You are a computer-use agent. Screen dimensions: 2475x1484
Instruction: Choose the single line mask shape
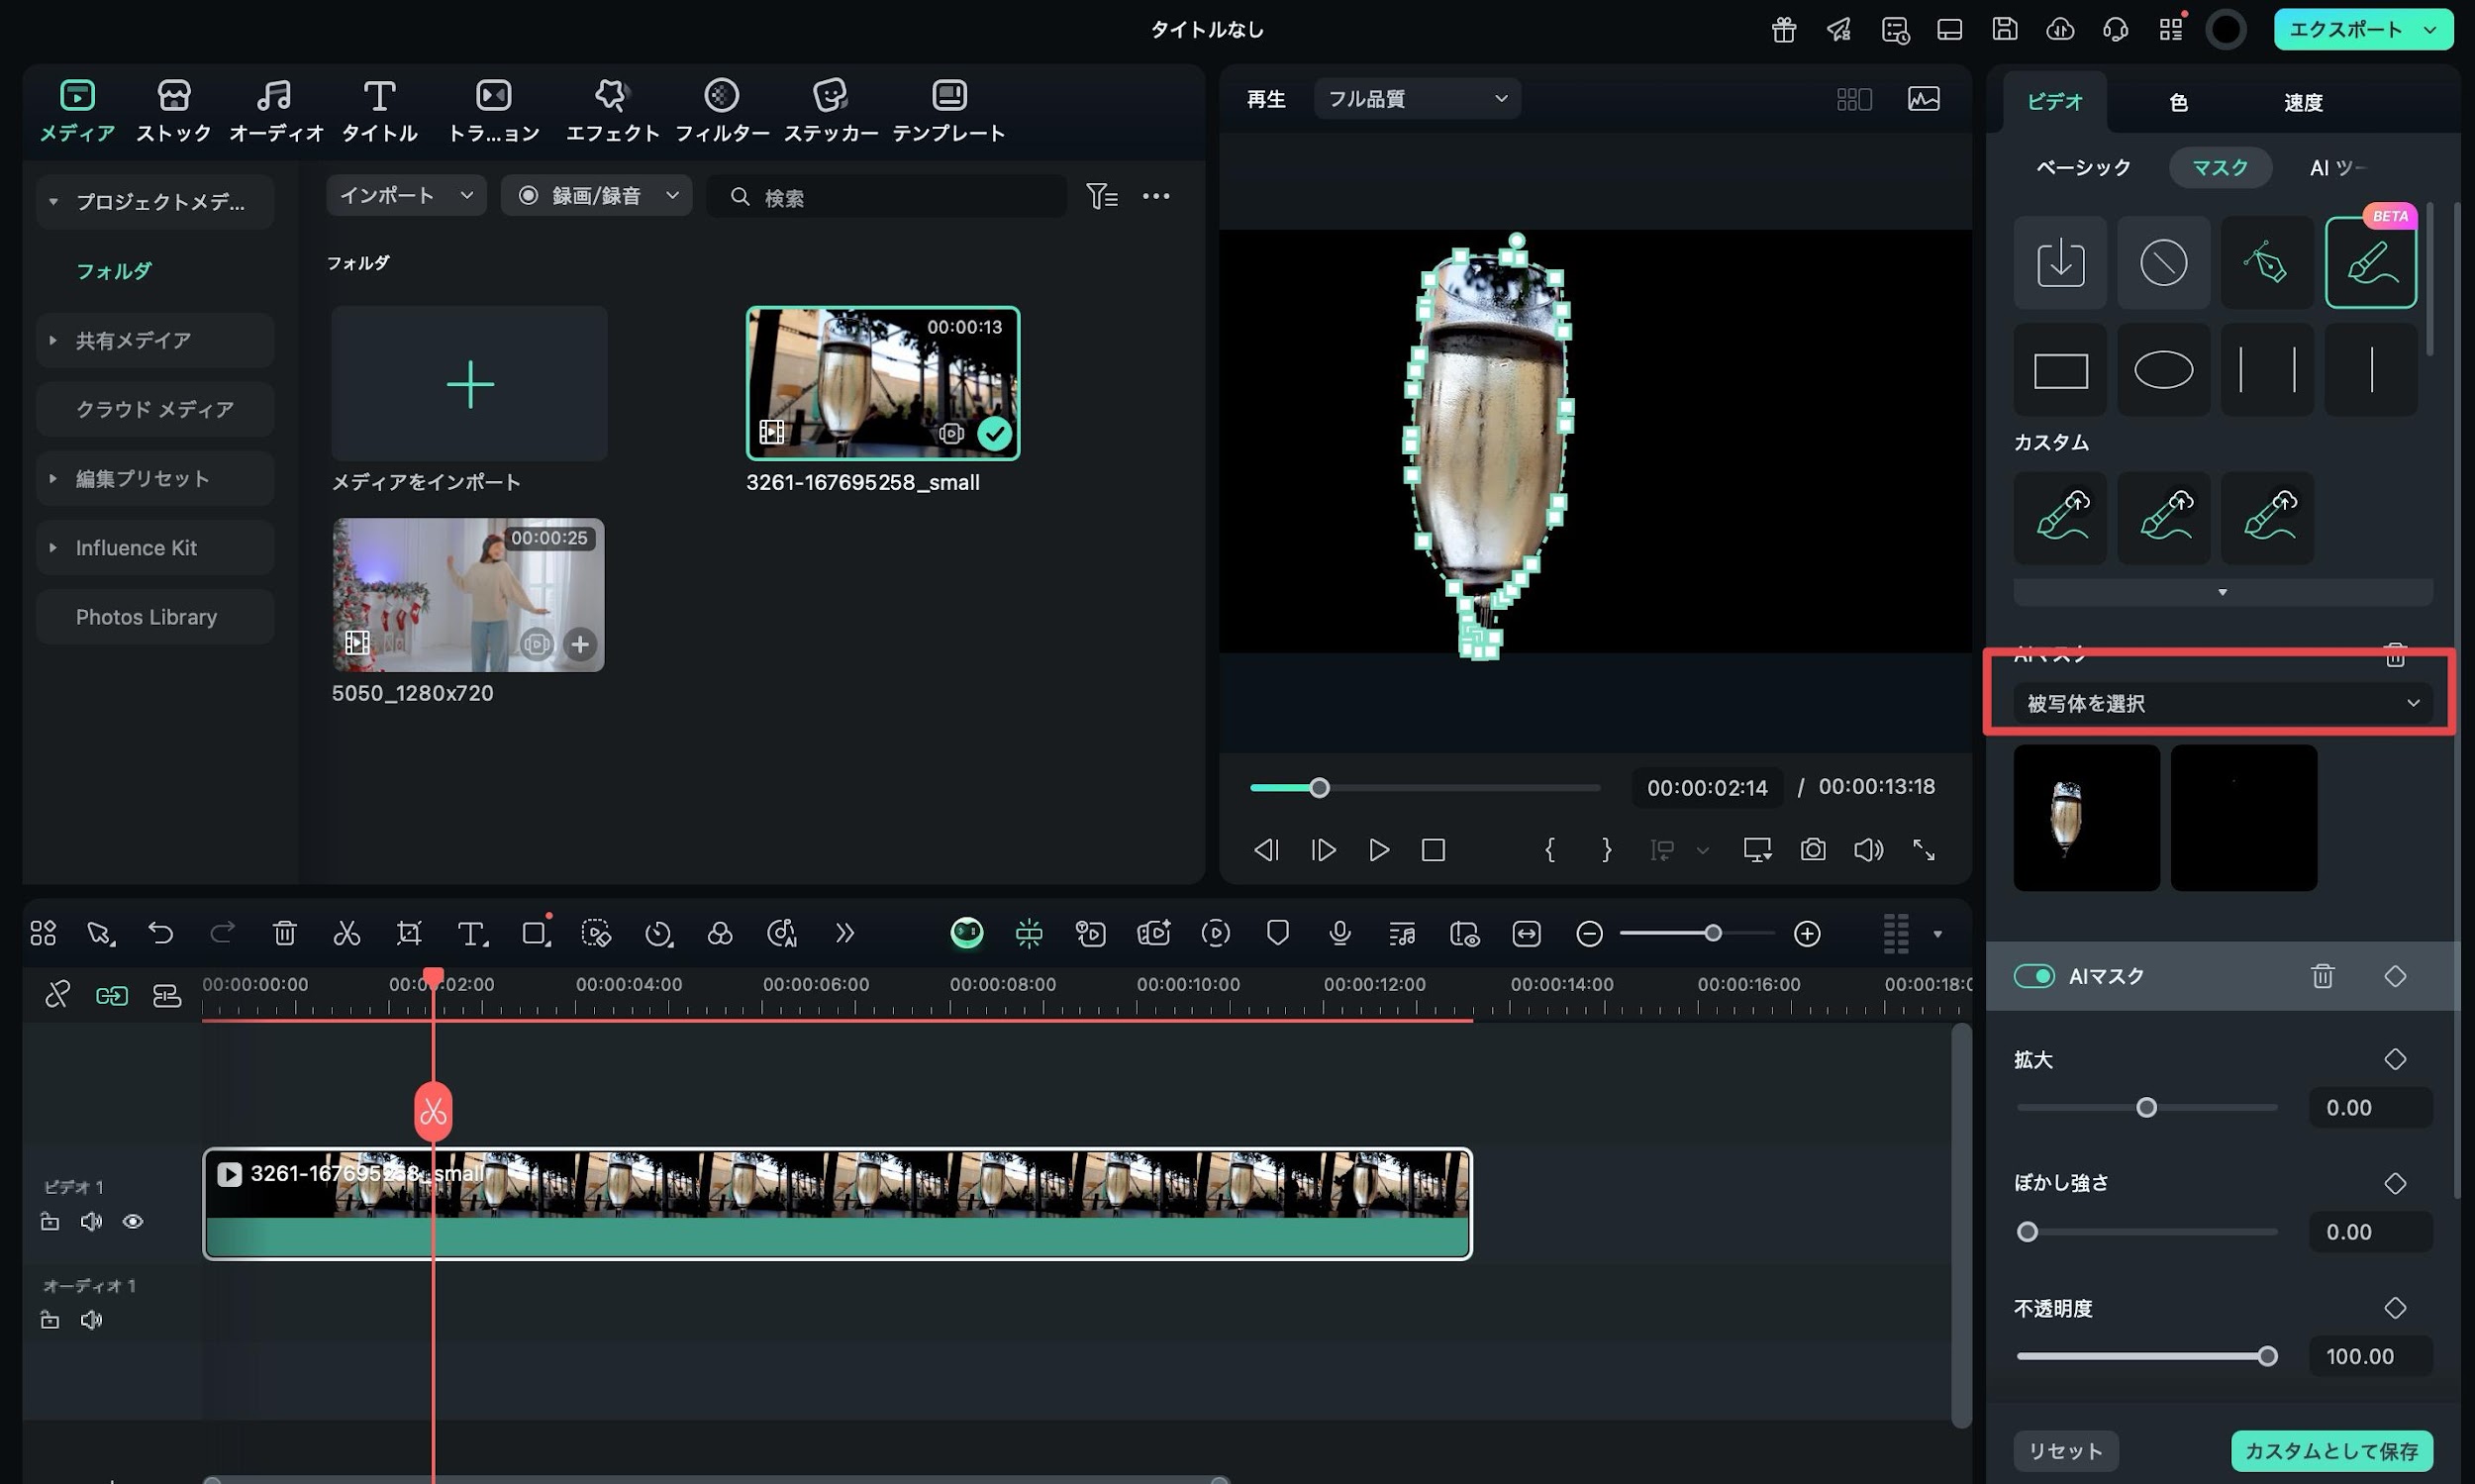point(2370,370)
